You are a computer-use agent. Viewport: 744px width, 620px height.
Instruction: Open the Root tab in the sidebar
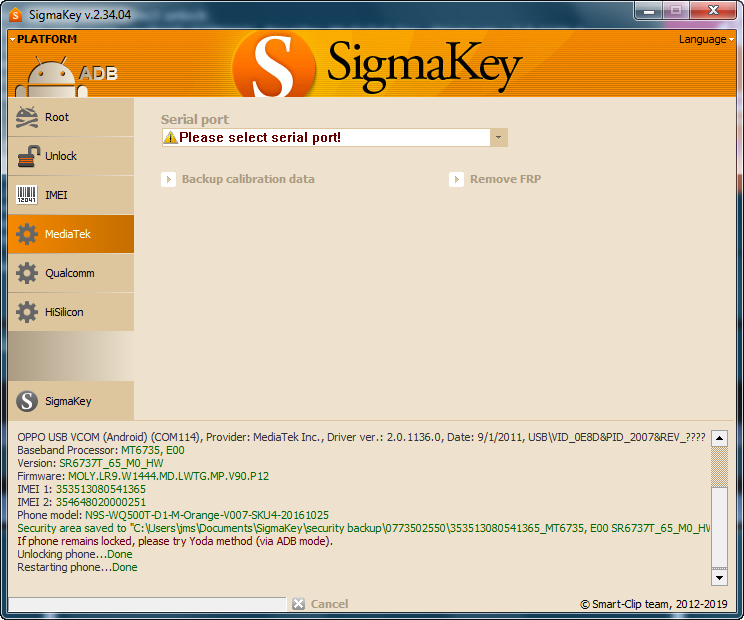click(71, 117)
